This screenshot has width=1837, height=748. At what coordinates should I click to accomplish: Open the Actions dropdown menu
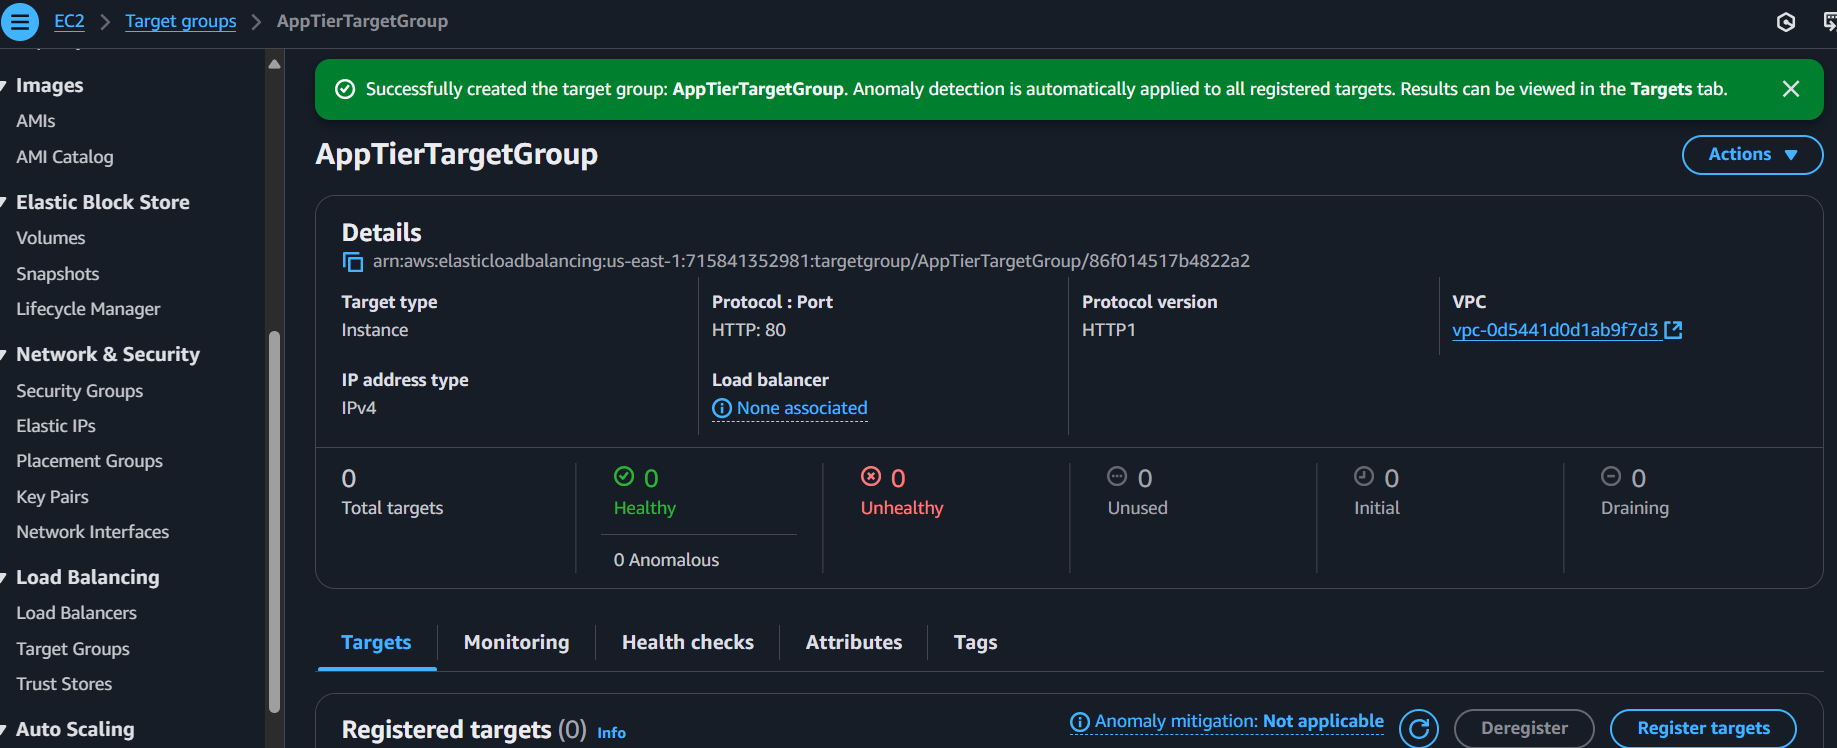1752,155
